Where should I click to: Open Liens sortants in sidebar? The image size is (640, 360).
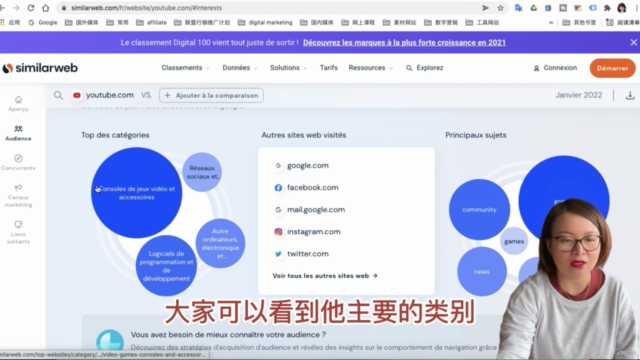pyautogui.click(x=18, y=233)
